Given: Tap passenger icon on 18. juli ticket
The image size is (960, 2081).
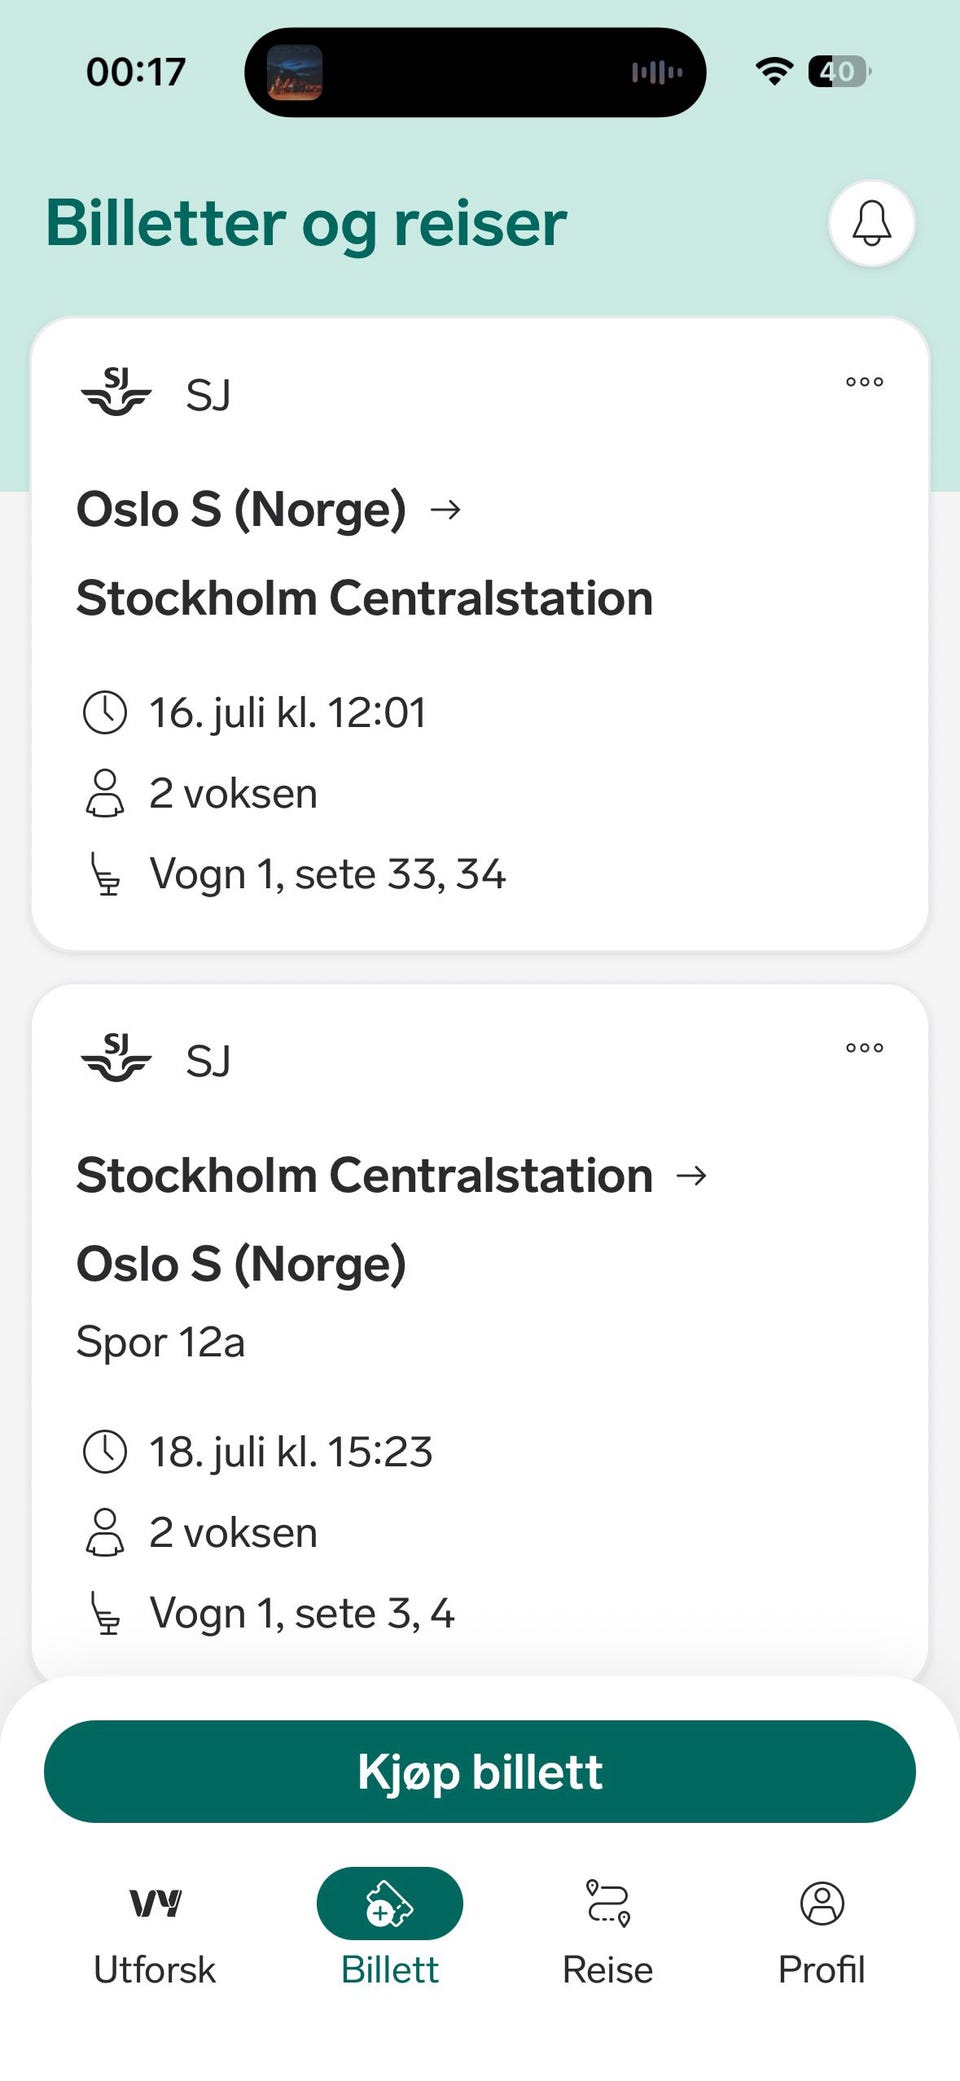Looking at the screenshot, I should coord(104,1532).
